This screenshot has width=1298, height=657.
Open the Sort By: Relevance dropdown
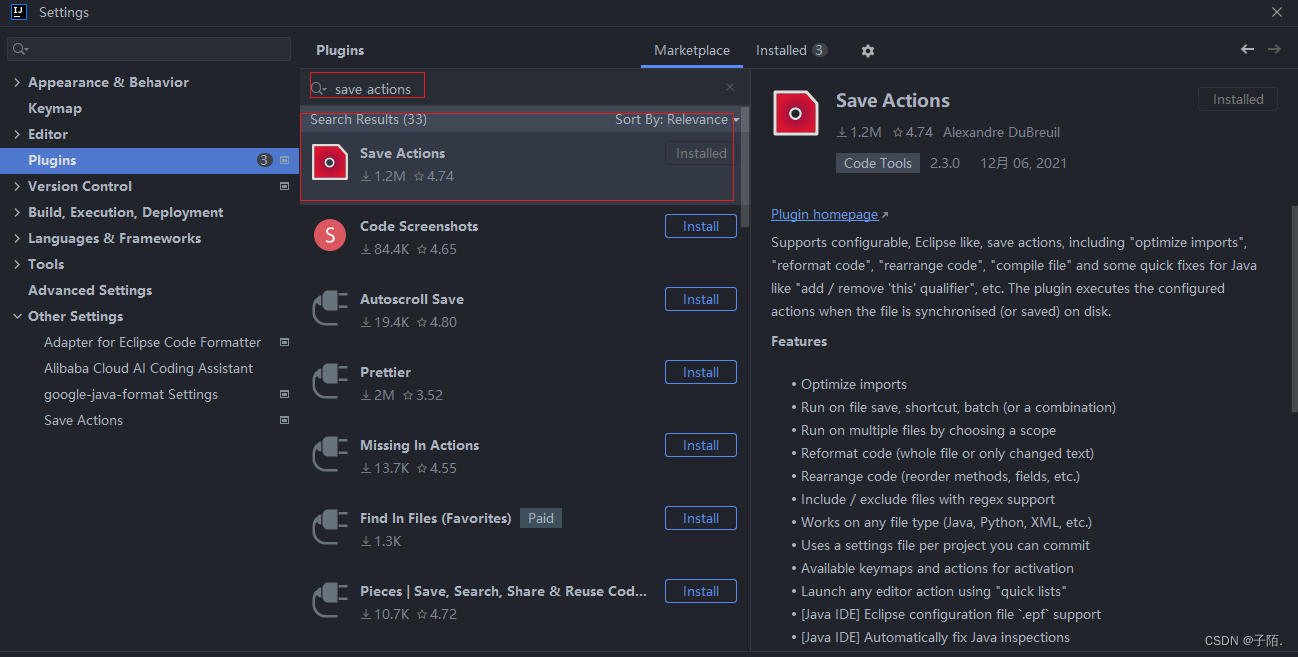[x=677, y=119]
